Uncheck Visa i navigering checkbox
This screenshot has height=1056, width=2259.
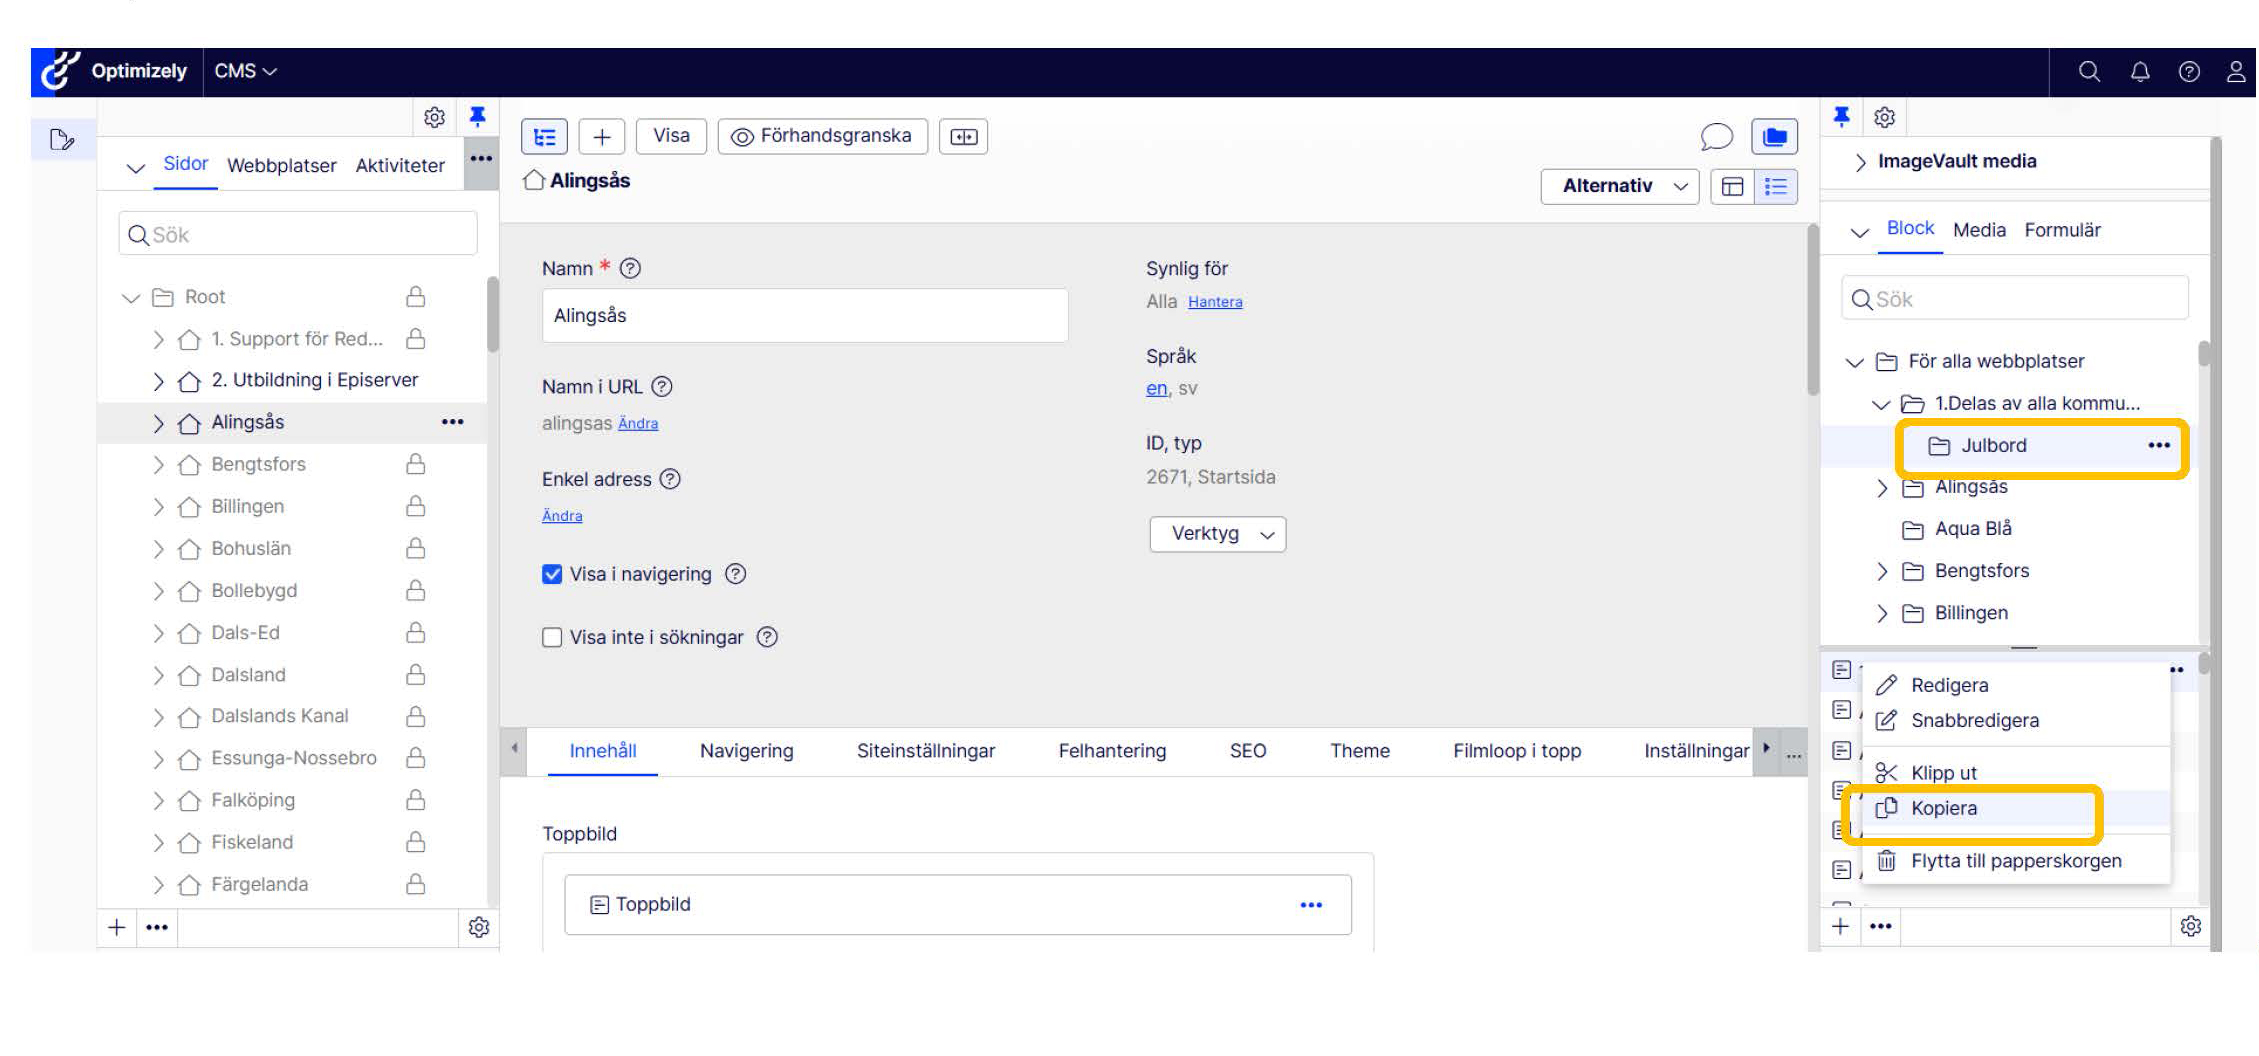click(x=552, y=574)
